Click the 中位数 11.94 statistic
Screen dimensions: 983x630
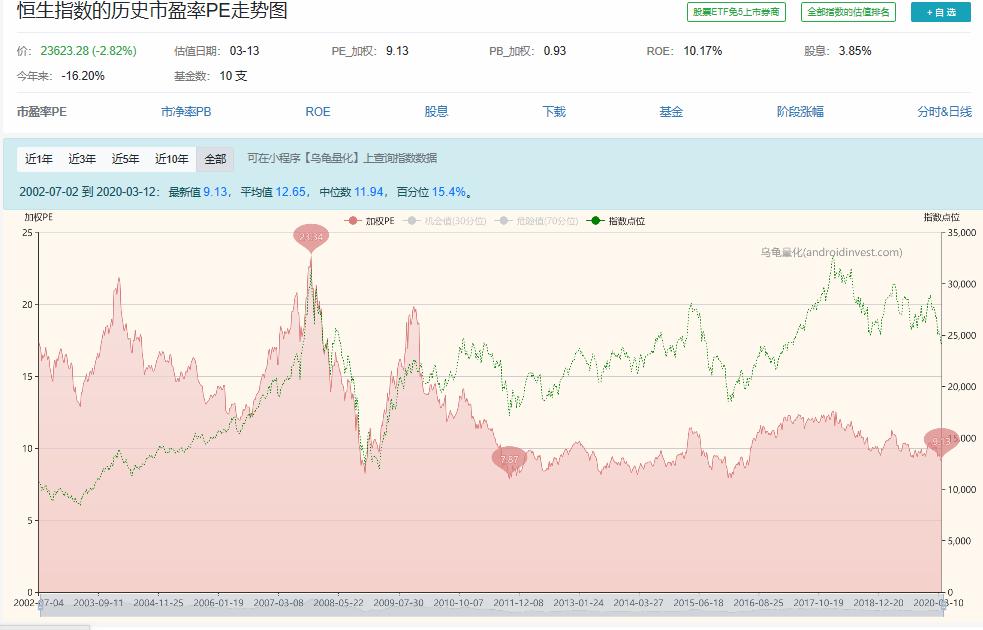pyautogui.click(x=352, y=192)
